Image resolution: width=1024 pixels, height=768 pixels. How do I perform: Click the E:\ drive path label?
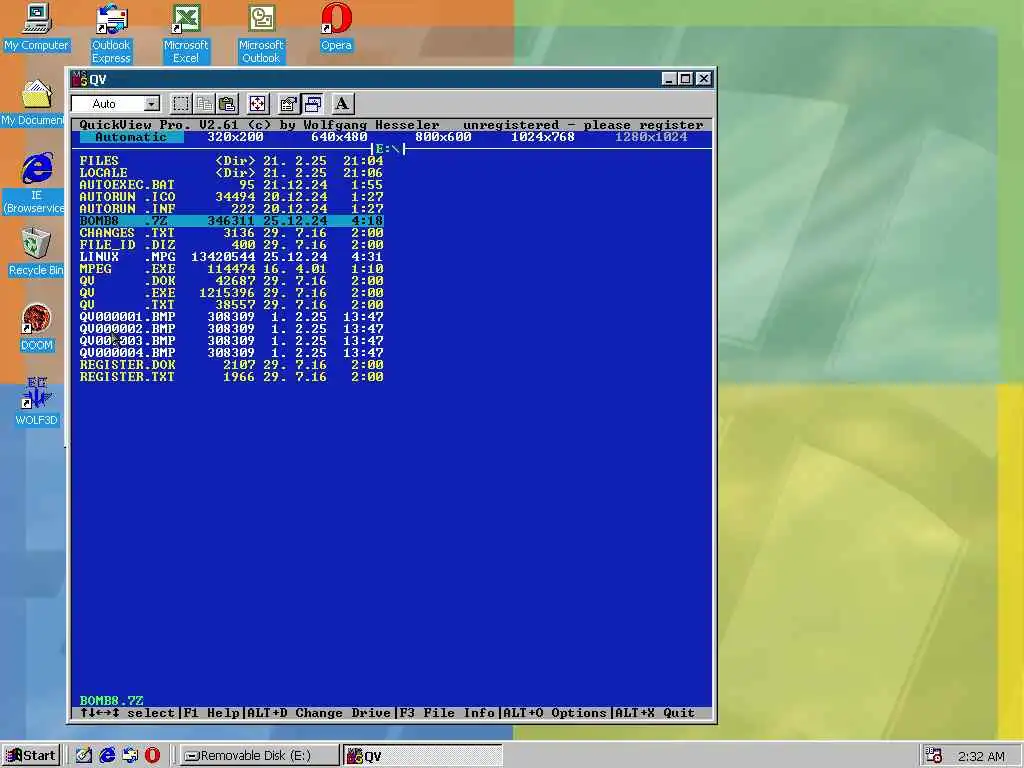[x=387, y=149]
